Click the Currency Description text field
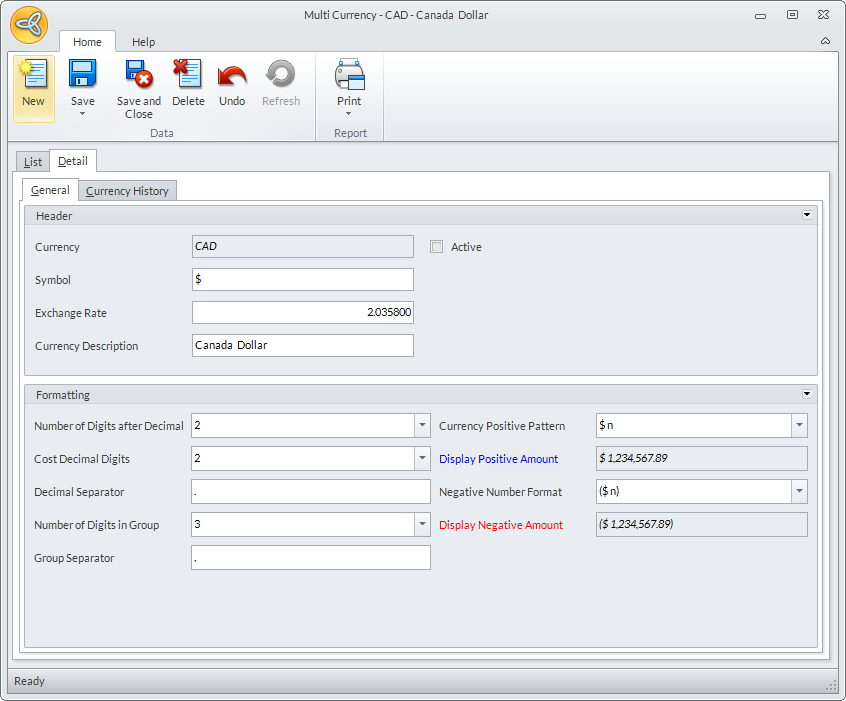This screenshot has height=701, width=846. (x=302, y=346)
